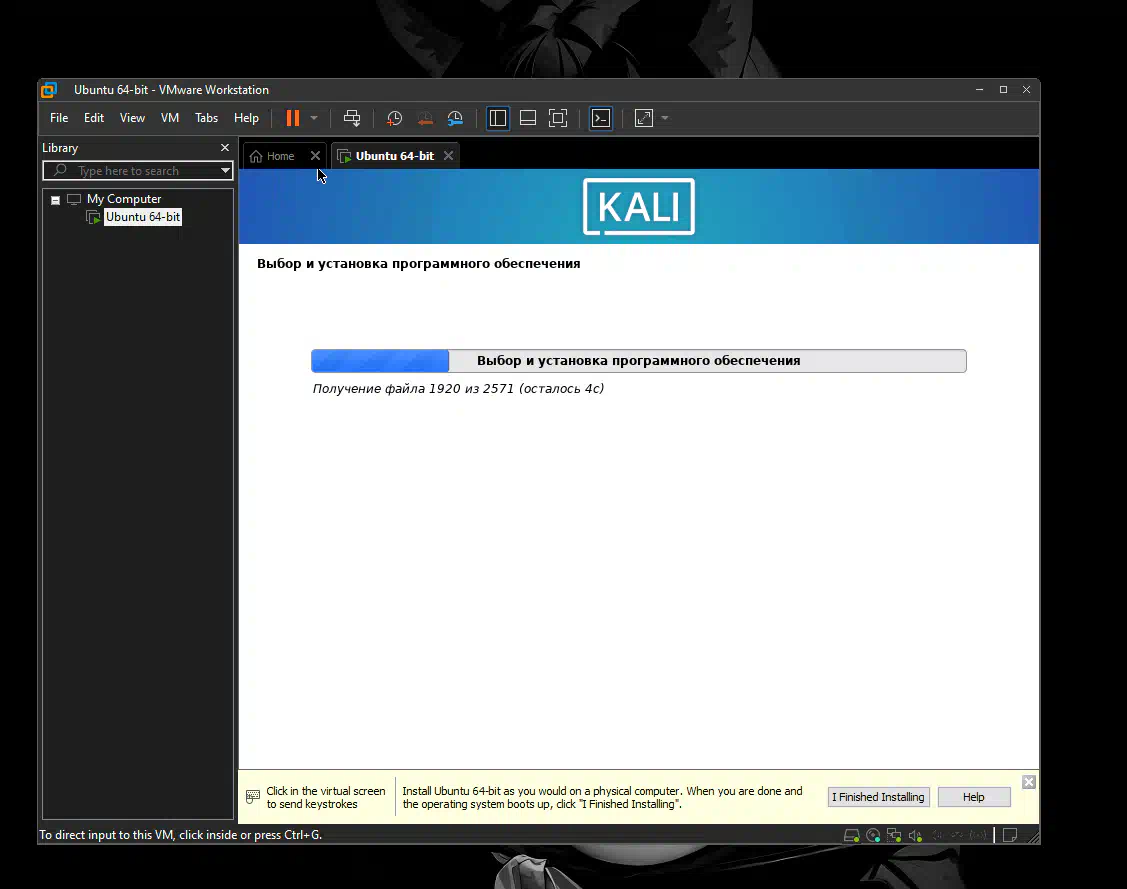1127x889 pixels.
Task: Collapse the My Computer tree node
Action: click(x=55, y=200)
